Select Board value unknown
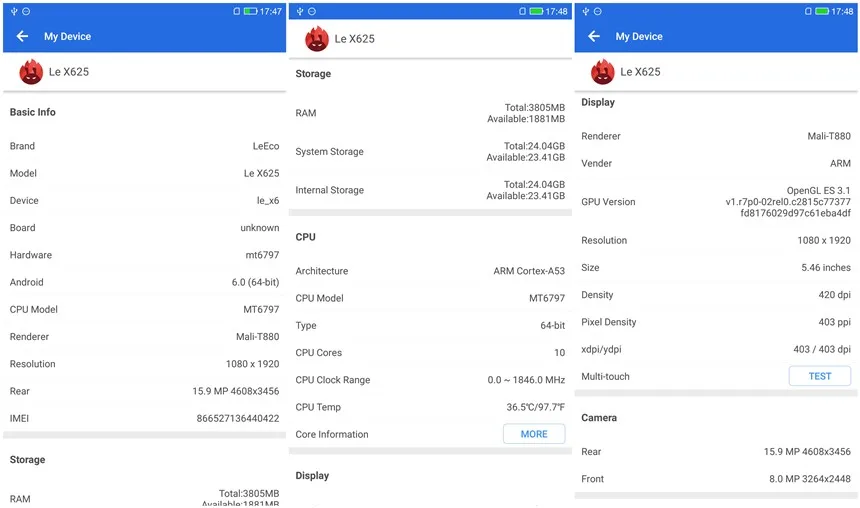This screenshot has height=508, width=860. [x=259, y=228]
